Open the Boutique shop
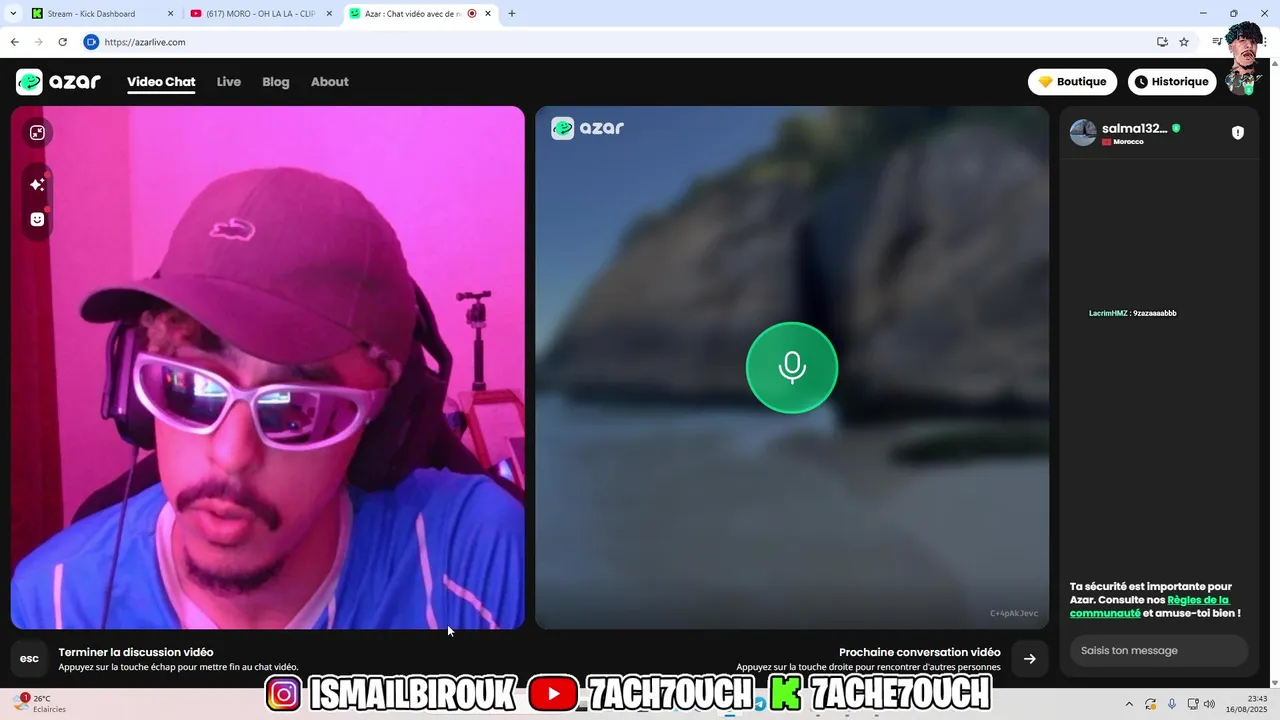Image resolution: width=1280 pixels, height=720 pixels. click(x=1072, y=82)
